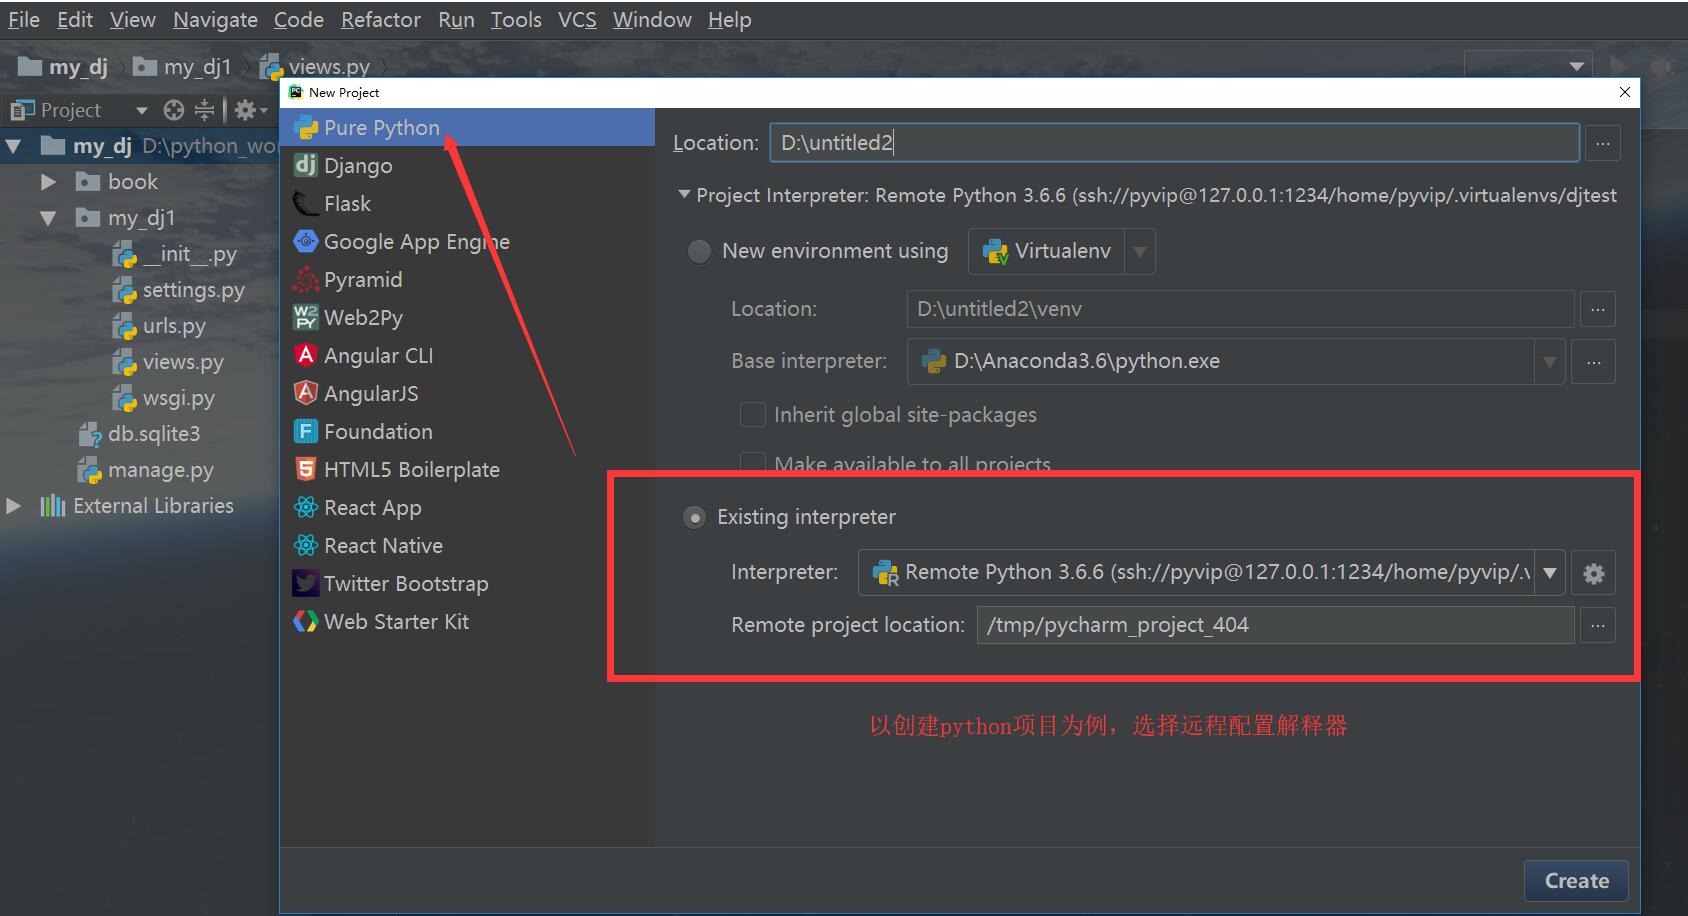Select the Angular CLI icon
Viewport: 1688px width, 916px height.
(x=305, y=356)
